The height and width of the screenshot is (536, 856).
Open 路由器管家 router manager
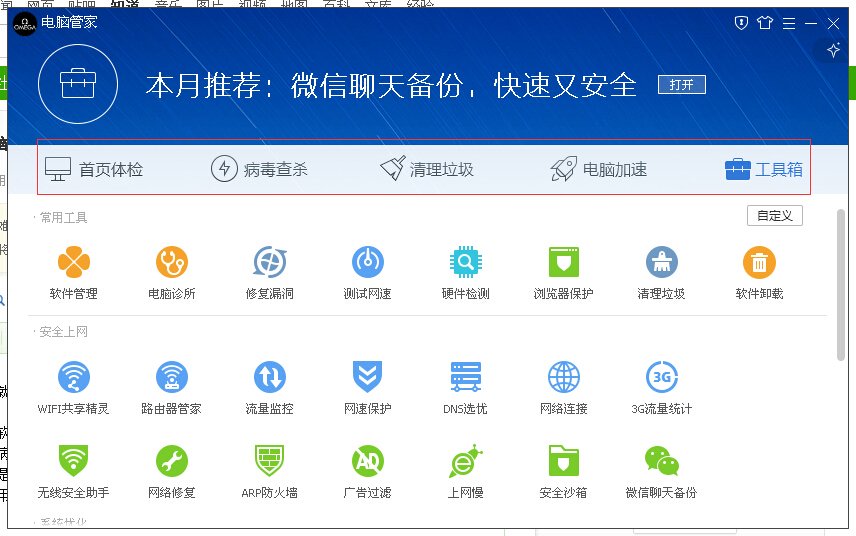(x=171, y=388)
